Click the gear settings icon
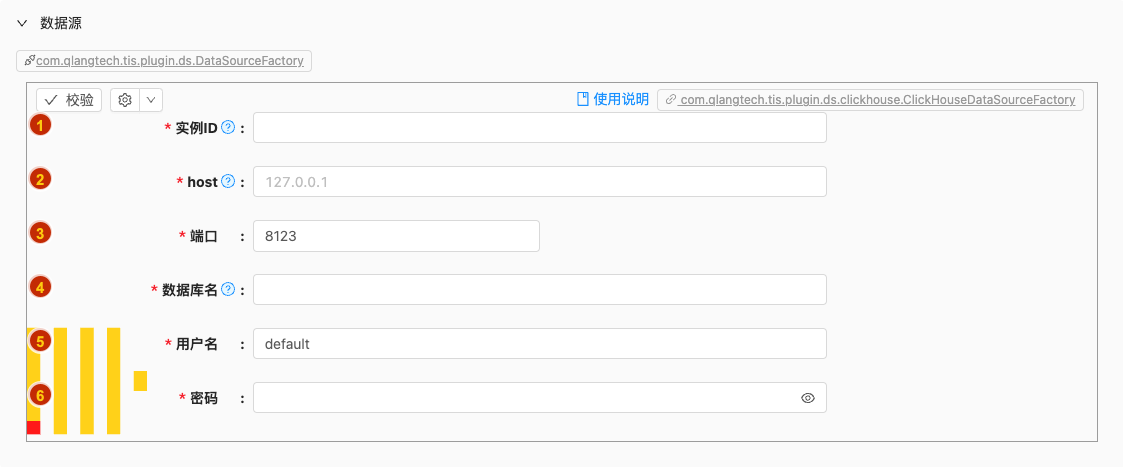Viewport: 1123px width, 467px height. (x=125, y=100)
